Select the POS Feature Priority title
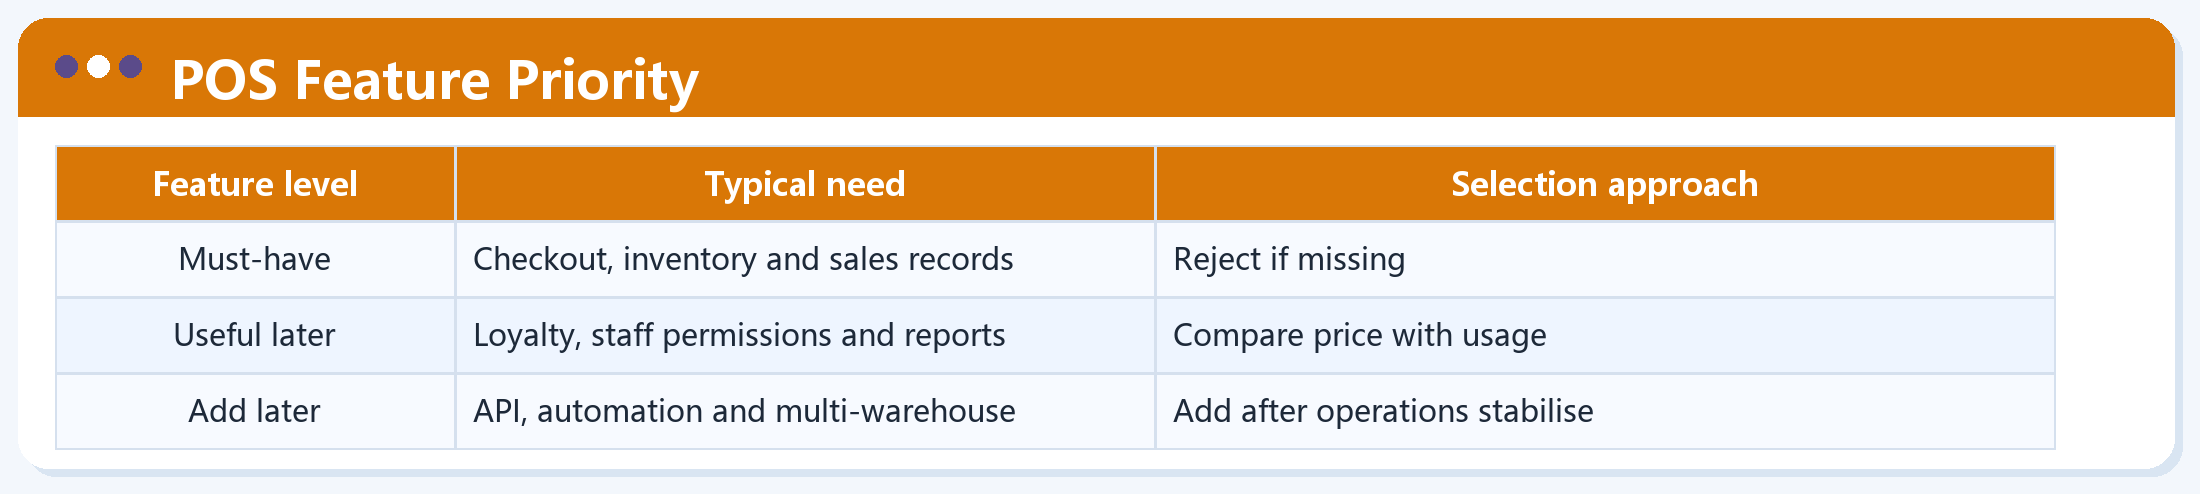The width and height of the screenshot is (2200, 494). pyautogui.click(x=435, y=80)
